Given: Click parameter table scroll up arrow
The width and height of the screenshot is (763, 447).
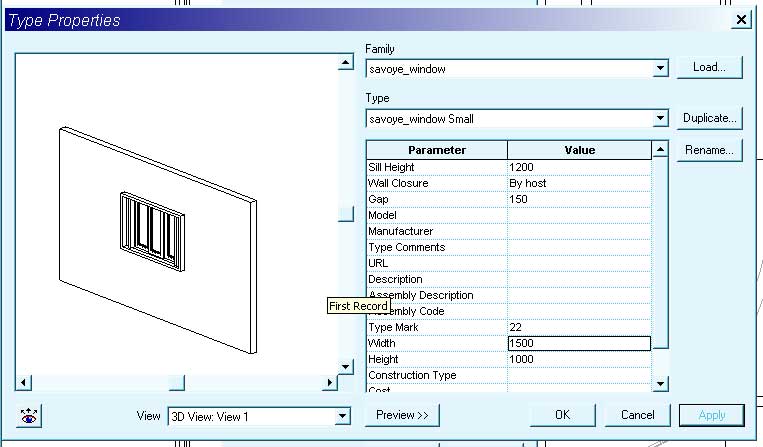Looking at the screenshot, I should (660, 149).
